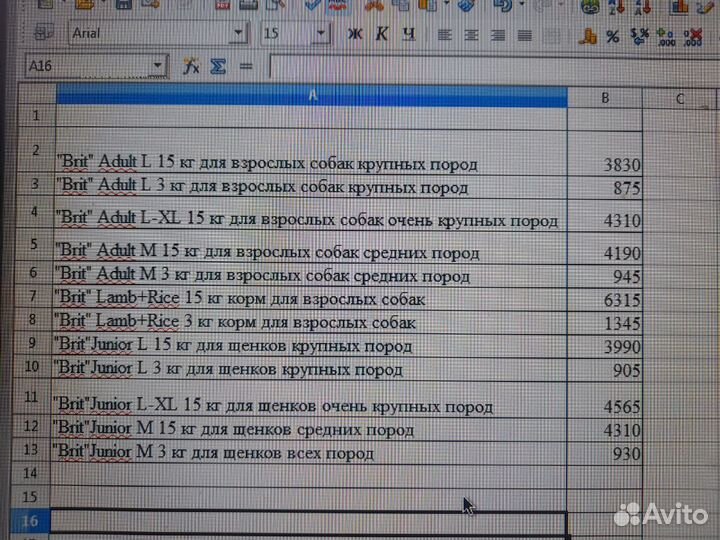720x540 pixels.
Task: Toggle AutoSpellcheck ABC icon
Action: pyautogui.click(x=338, y=6)
